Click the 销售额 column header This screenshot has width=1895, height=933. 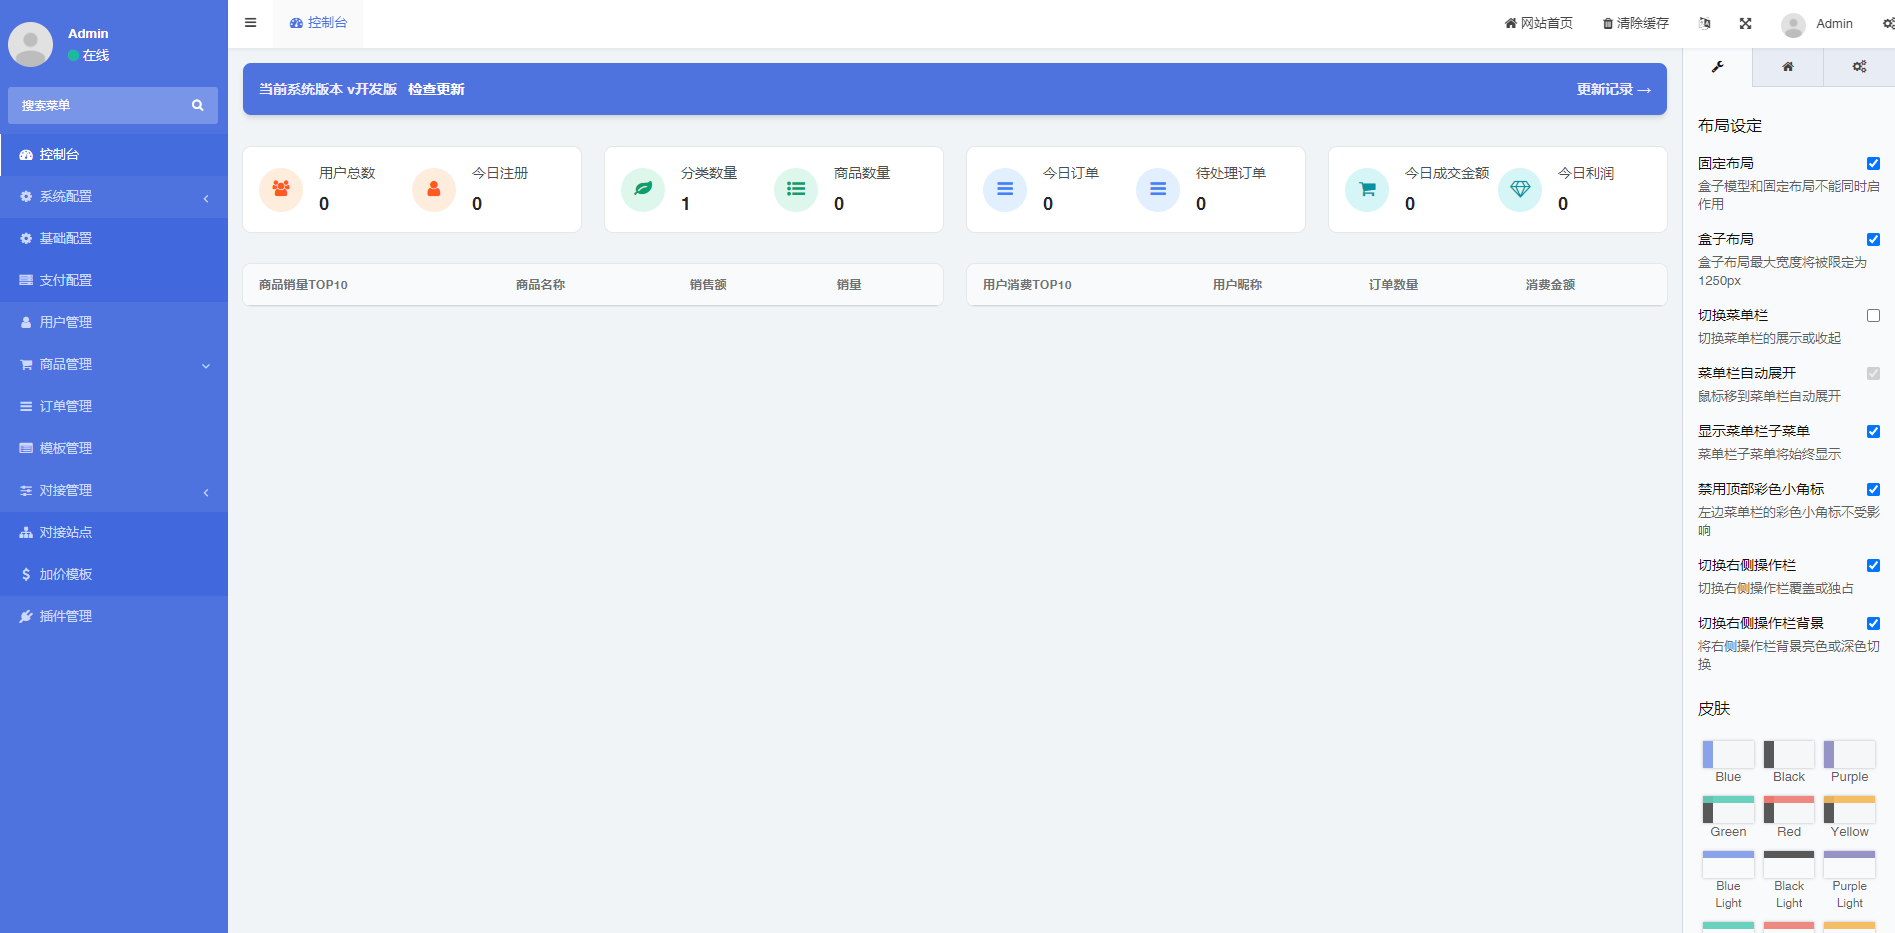708,285
